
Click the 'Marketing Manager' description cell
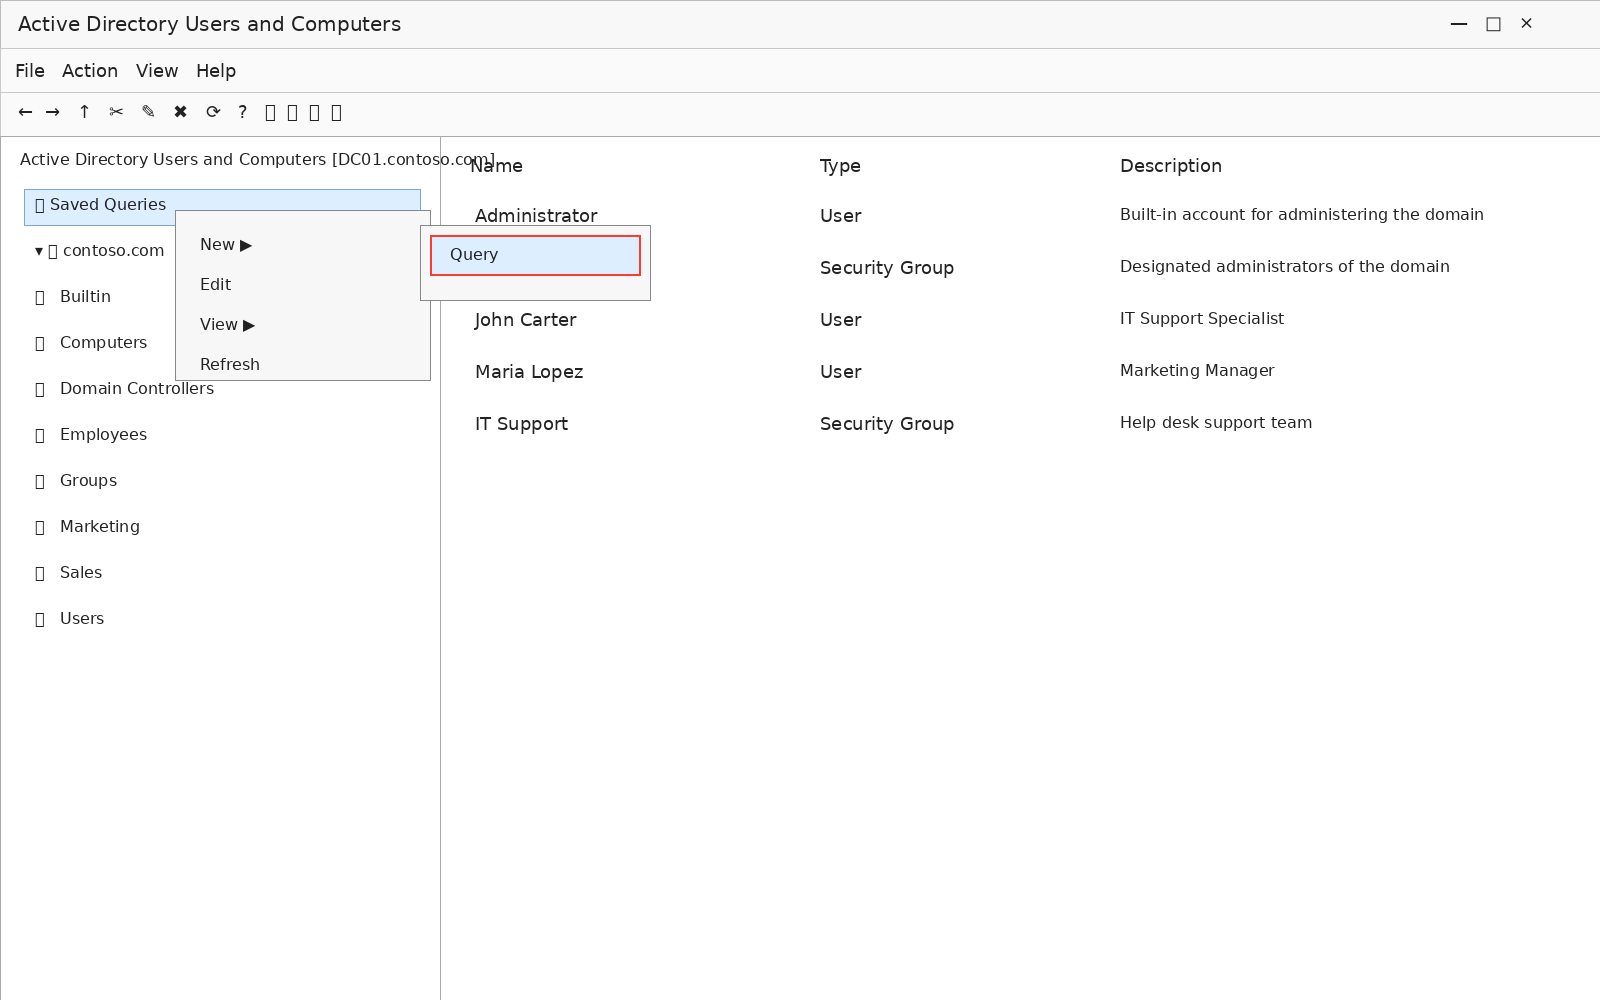pyautogui.click(x=1197, y=371)
